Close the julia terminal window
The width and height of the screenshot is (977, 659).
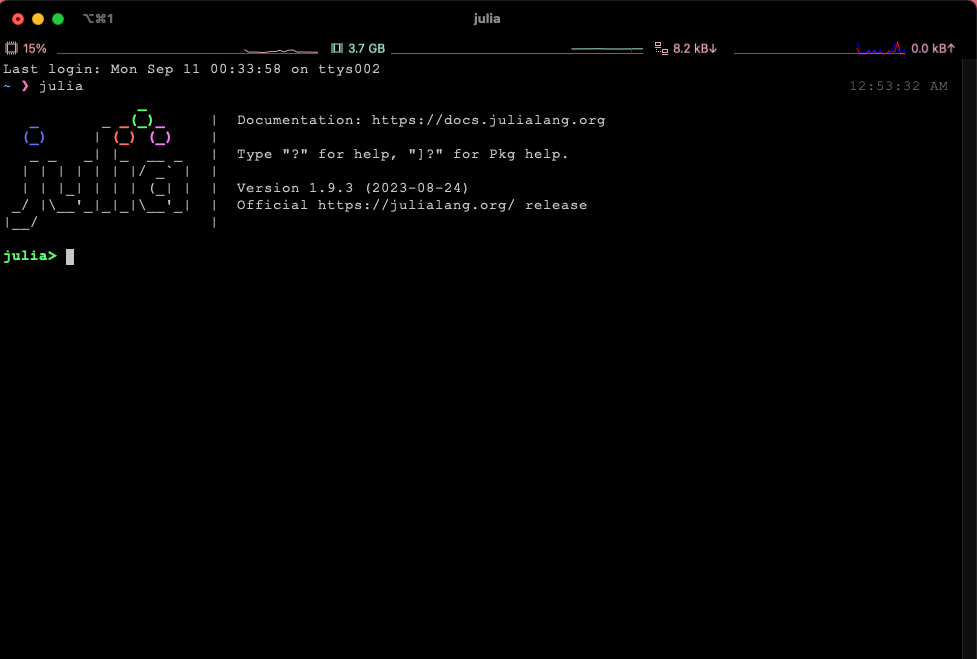click(18, 19)
